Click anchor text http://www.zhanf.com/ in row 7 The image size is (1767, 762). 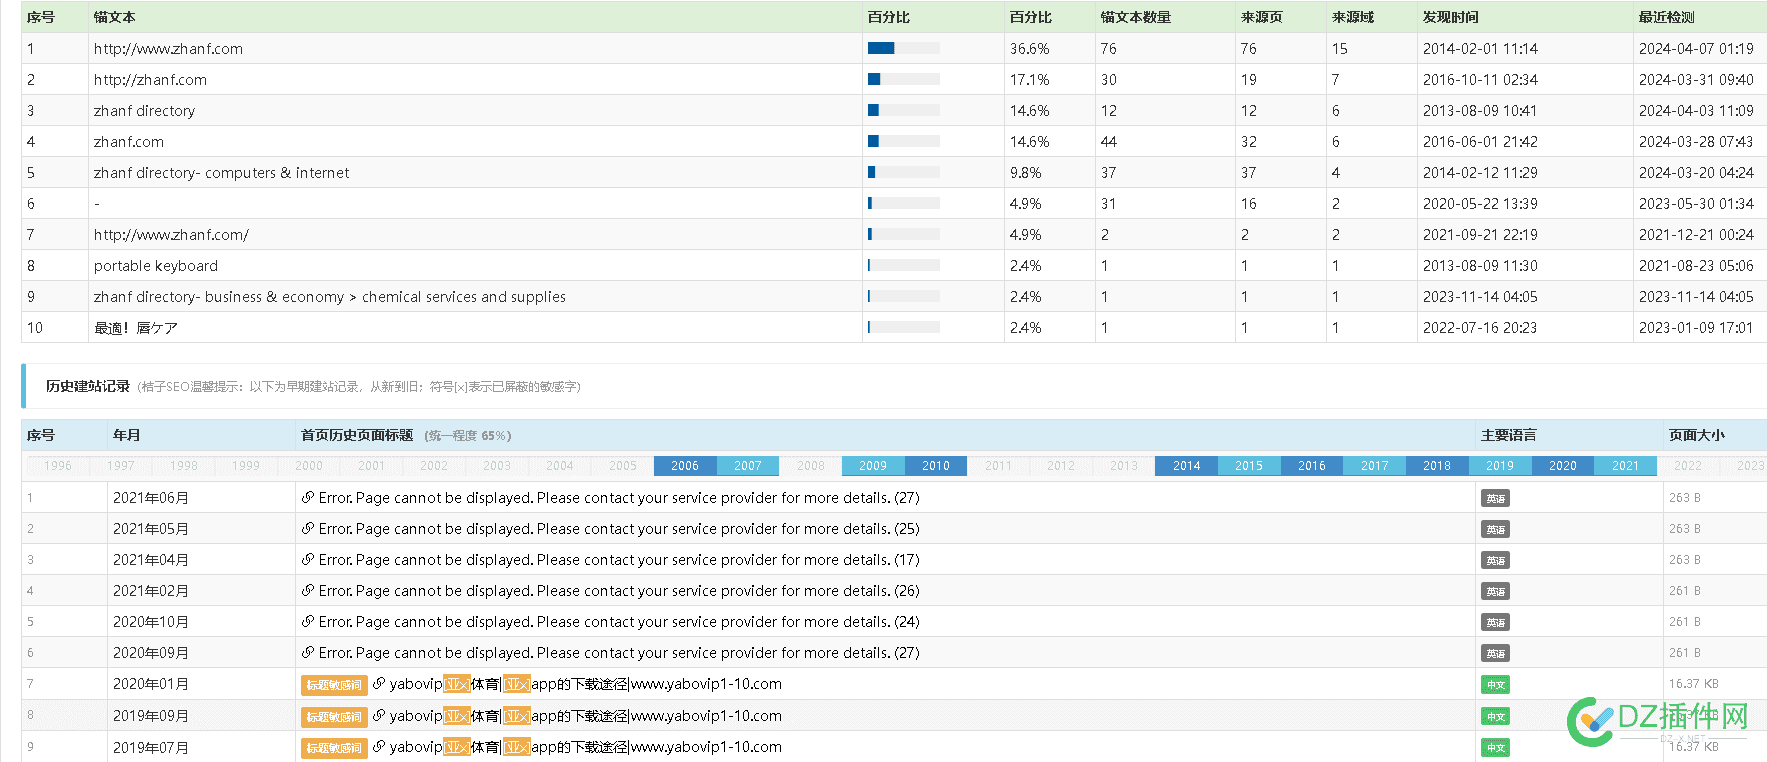[171, 234]
